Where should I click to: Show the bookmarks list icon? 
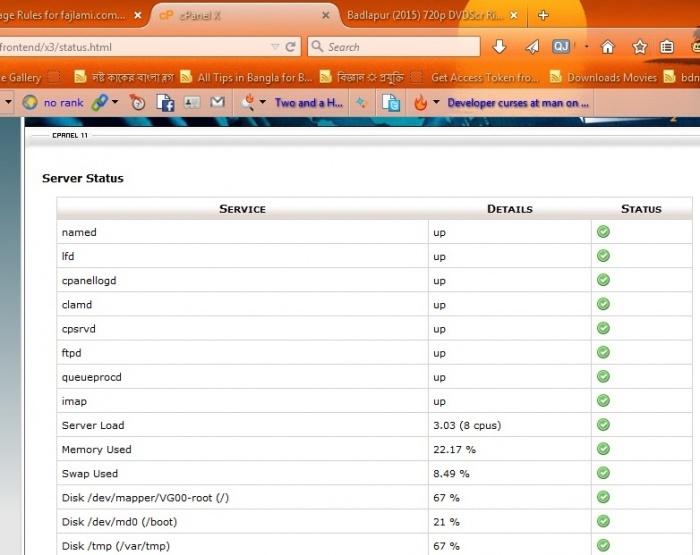click(x=667, y=46)
